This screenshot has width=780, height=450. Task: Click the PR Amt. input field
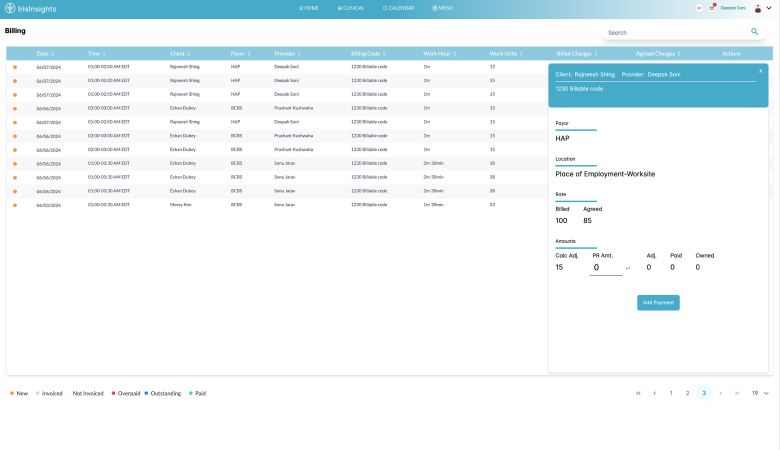coord(605,268)
